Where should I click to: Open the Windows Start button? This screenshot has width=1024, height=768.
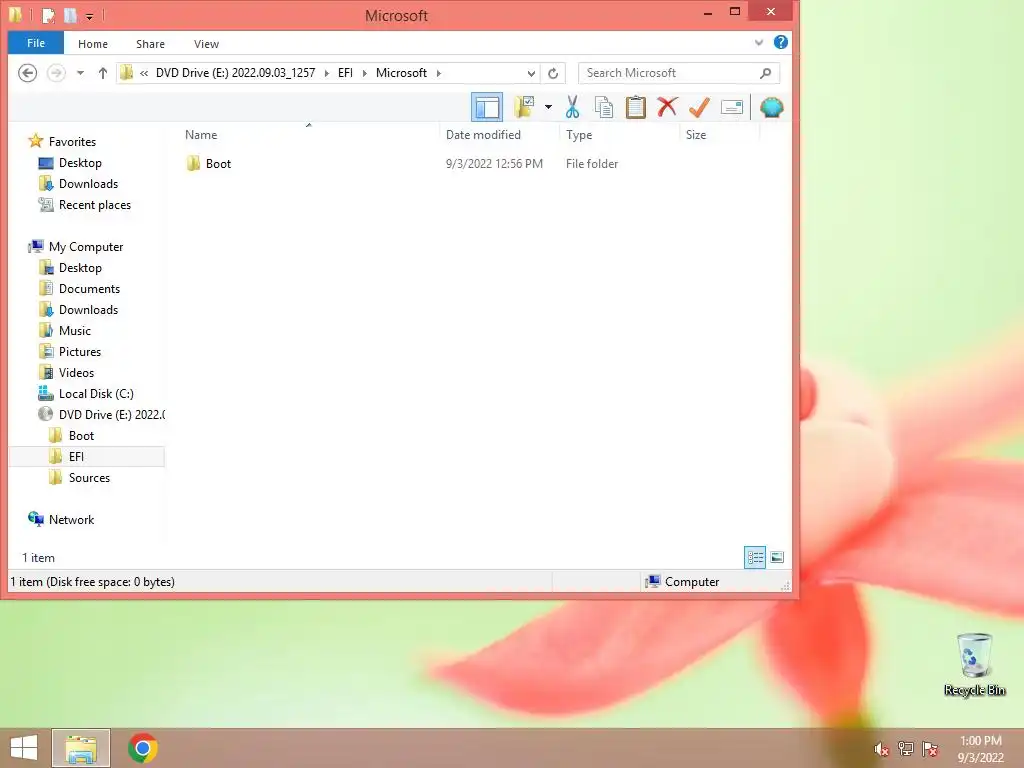(x=24, y=748)
